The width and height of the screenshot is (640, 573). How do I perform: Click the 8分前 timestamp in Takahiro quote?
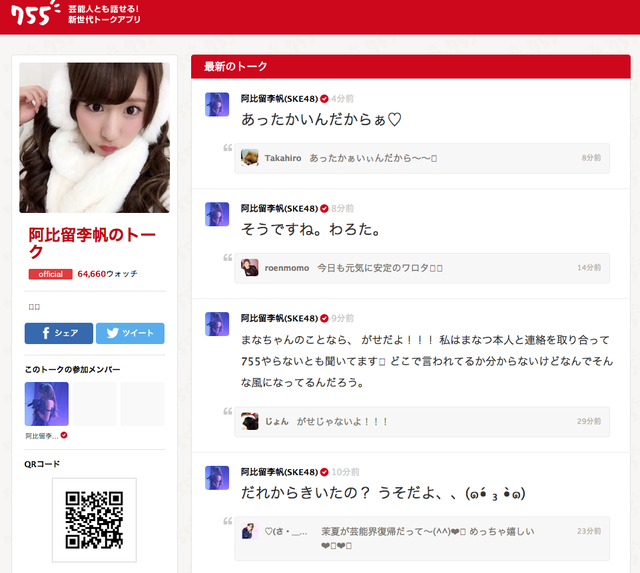click(591, 158)
